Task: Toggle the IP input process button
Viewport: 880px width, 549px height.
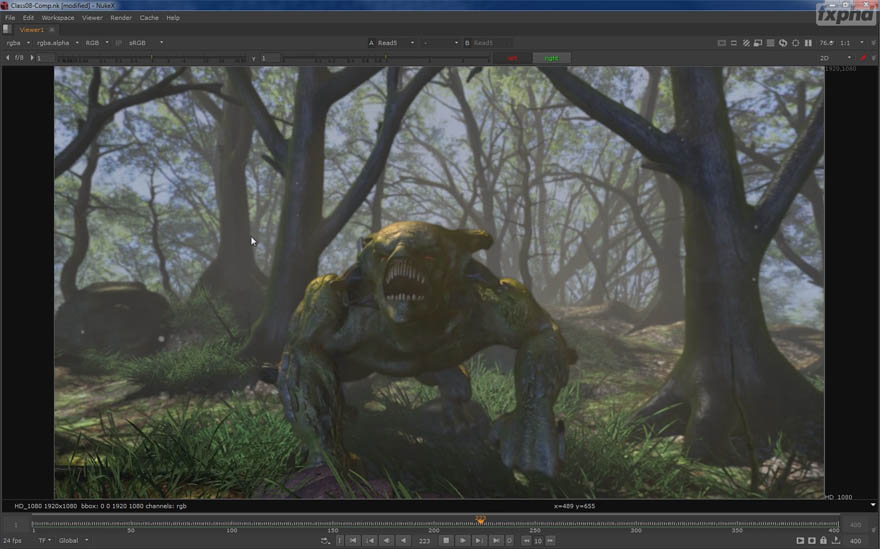Action: [x=118, y=43]
